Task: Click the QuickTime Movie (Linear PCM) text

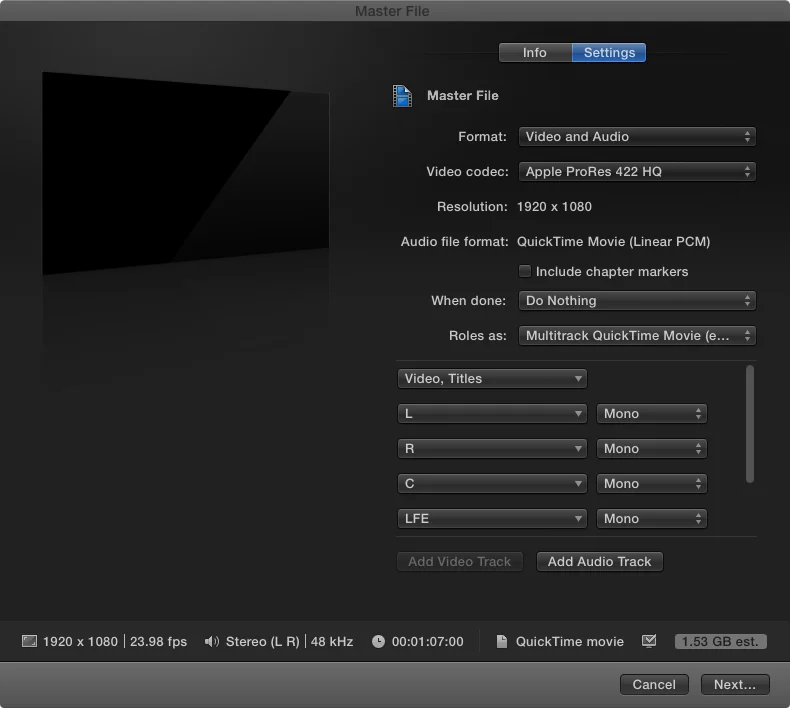Action: (x=613, y=242)
